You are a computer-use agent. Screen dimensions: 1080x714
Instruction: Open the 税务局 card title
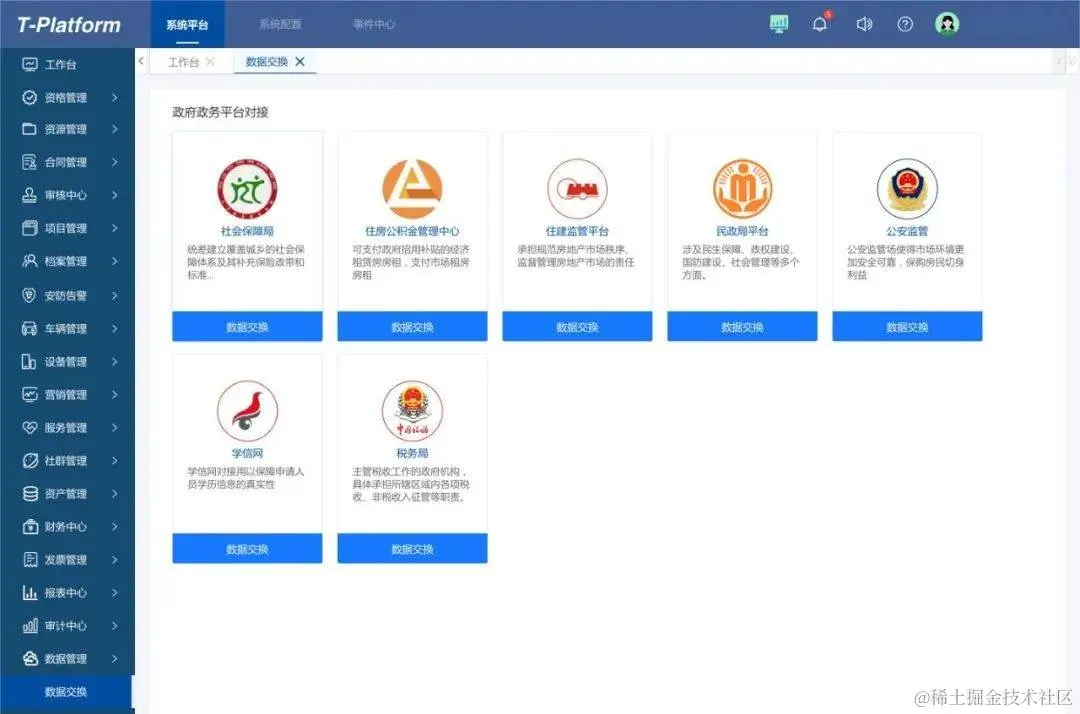coord(412,453)
